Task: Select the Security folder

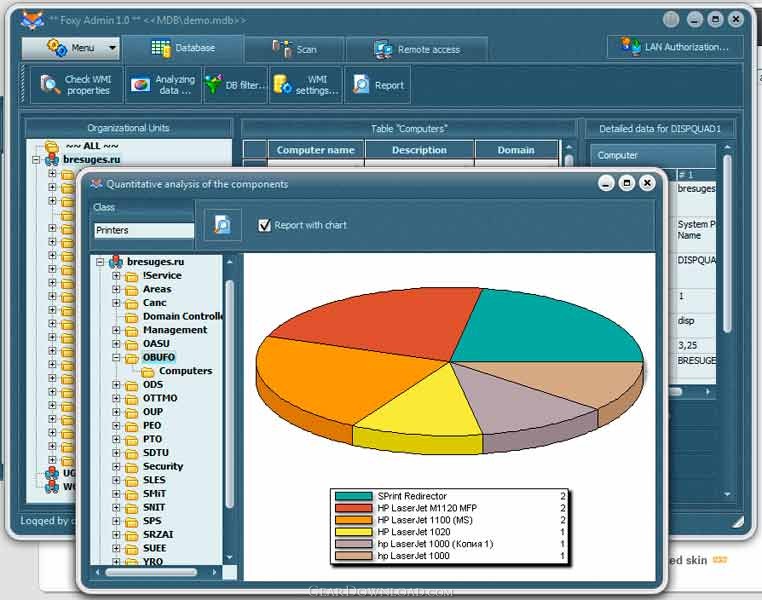Action: (163, 466)
